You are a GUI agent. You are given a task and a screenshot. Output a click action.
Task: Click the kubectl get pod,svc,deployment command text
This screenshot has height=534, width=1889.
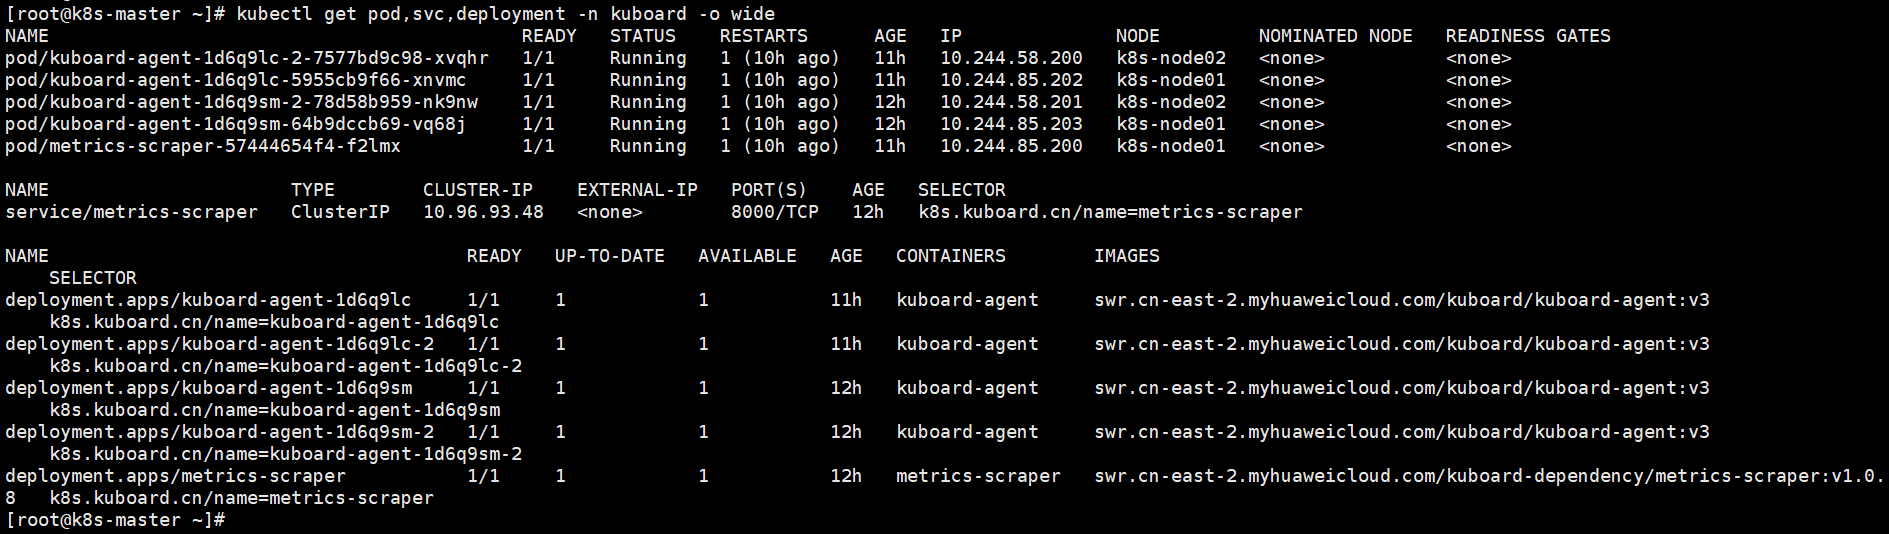coord(505,14)
